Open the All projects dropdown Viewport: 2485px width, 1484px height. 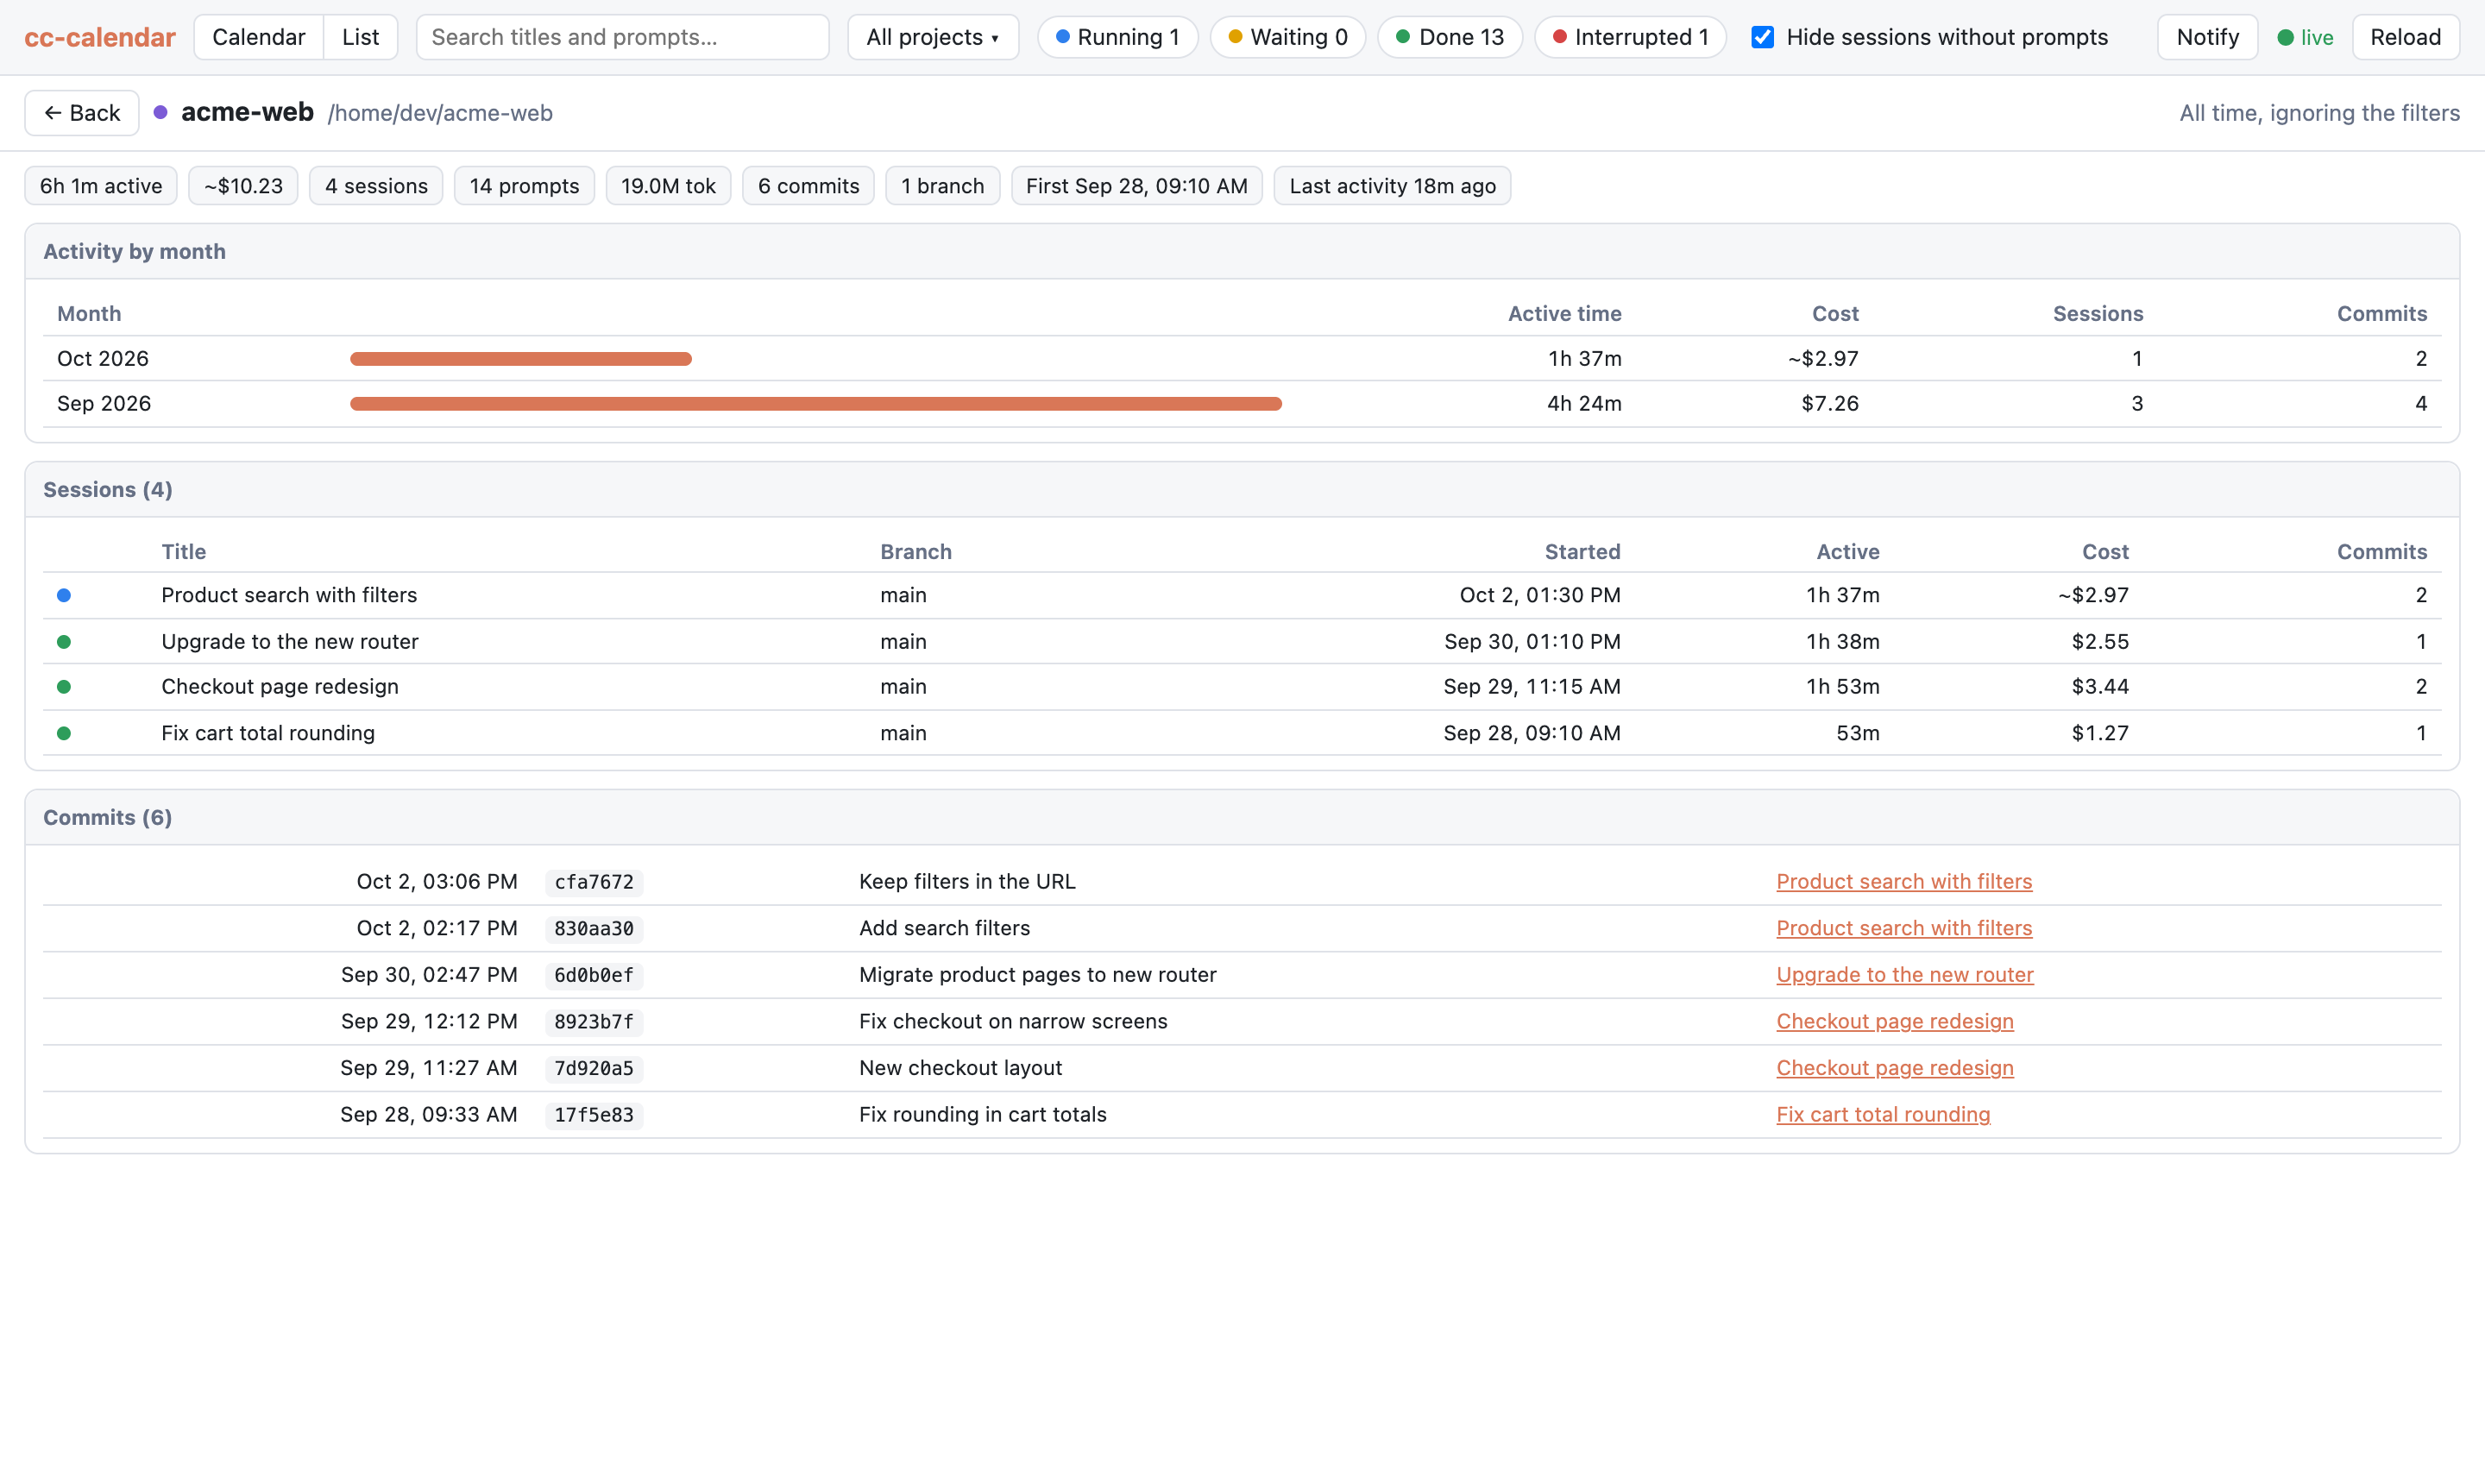tap(932, 37)
